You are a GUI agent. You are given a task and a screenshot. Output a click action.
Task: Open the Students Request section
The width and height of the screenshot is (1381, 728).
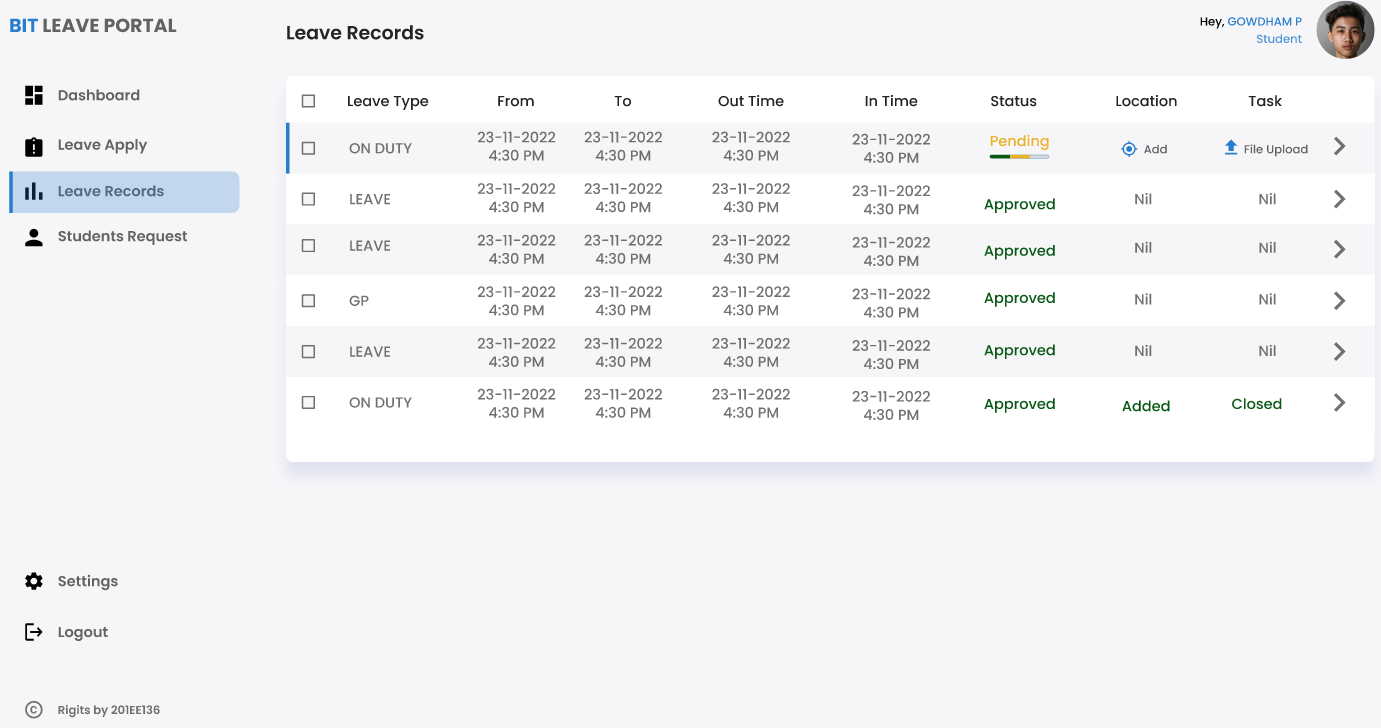pos(124,236)
